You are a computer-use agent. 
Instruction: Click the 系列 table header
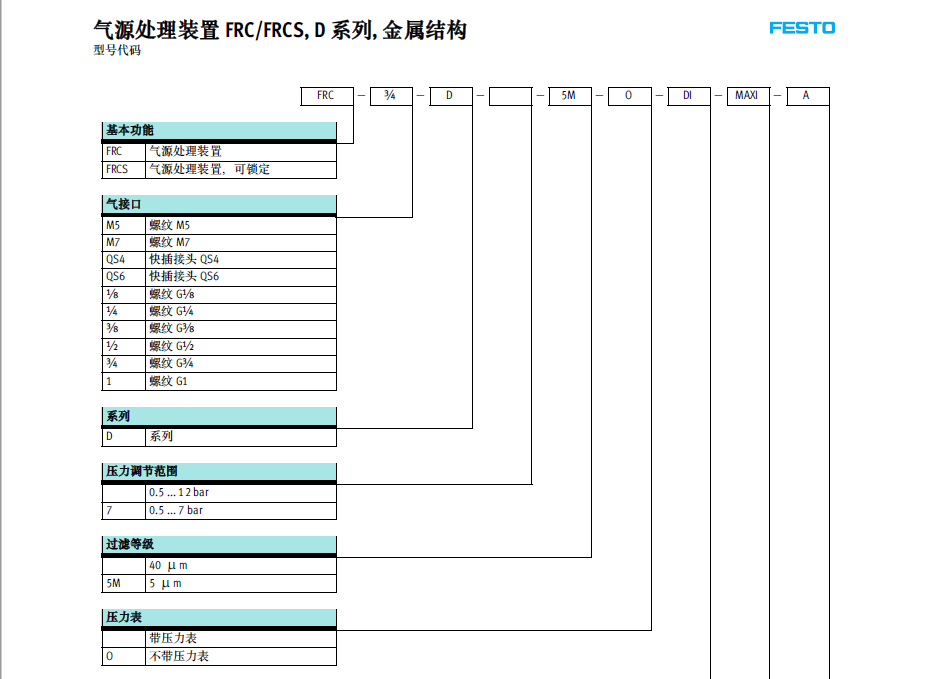[x=219, y=416]
